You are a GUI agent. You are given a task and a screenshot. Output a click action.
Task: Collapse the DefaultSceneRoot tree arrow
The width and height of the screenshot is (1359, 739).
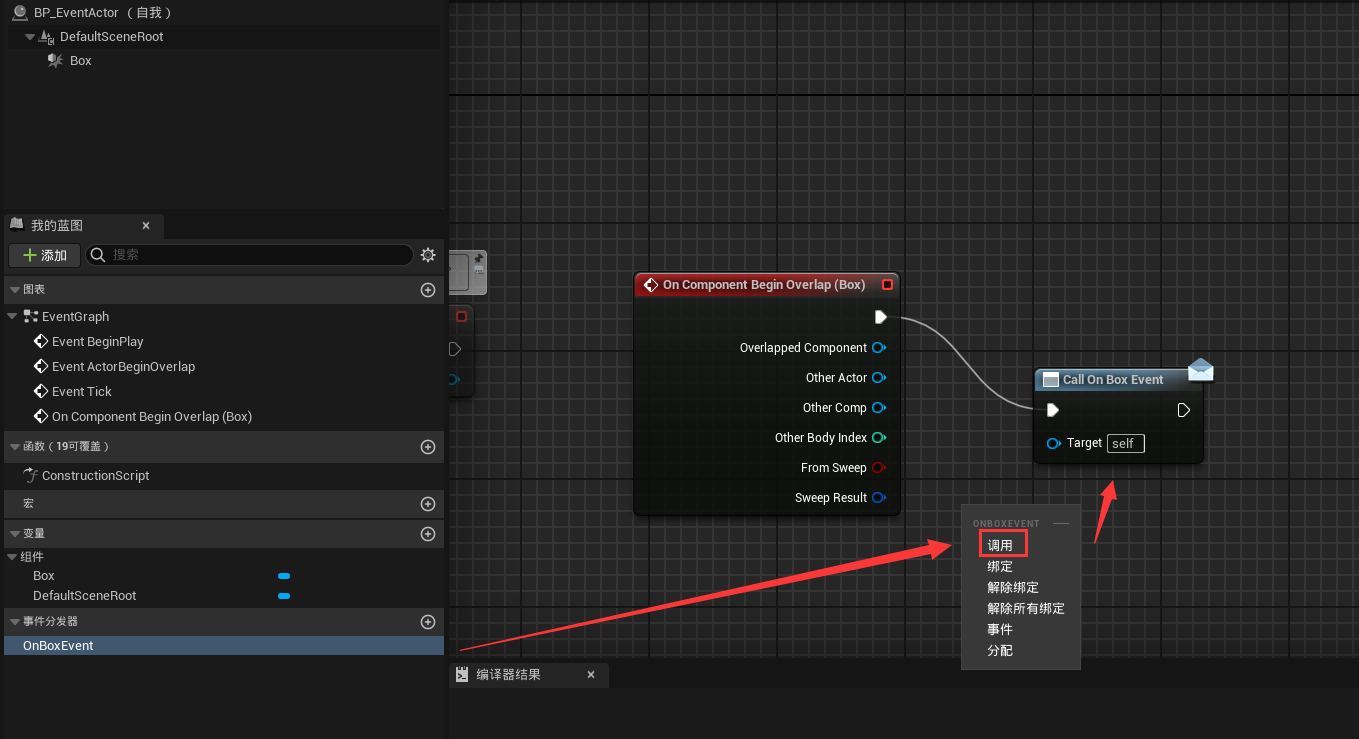point(30,36)
